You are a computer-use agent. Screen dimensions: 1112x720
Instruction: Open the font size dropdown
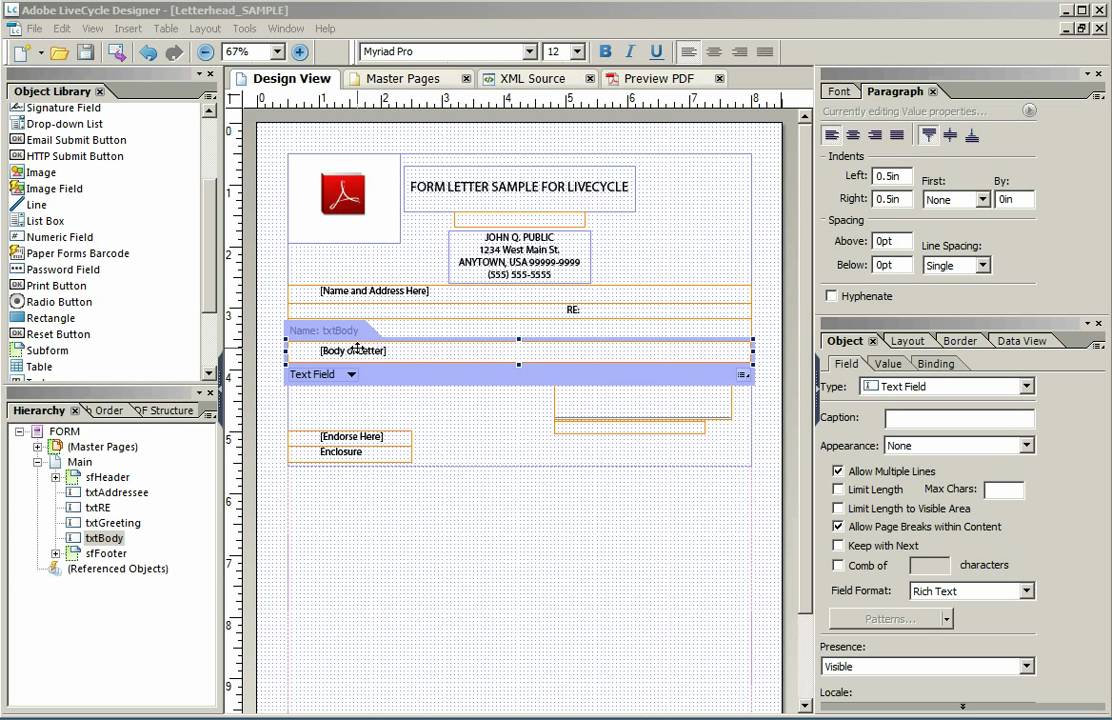click(x=577, y=52)
